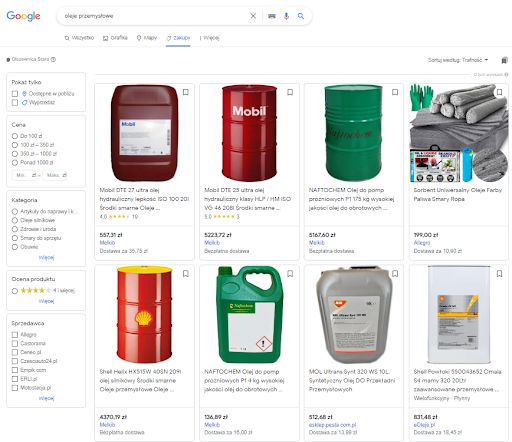Viewport: 512px width, 442px height.
Task: Select price 'Do 100 zł'
Action: (x=15, y=136)
